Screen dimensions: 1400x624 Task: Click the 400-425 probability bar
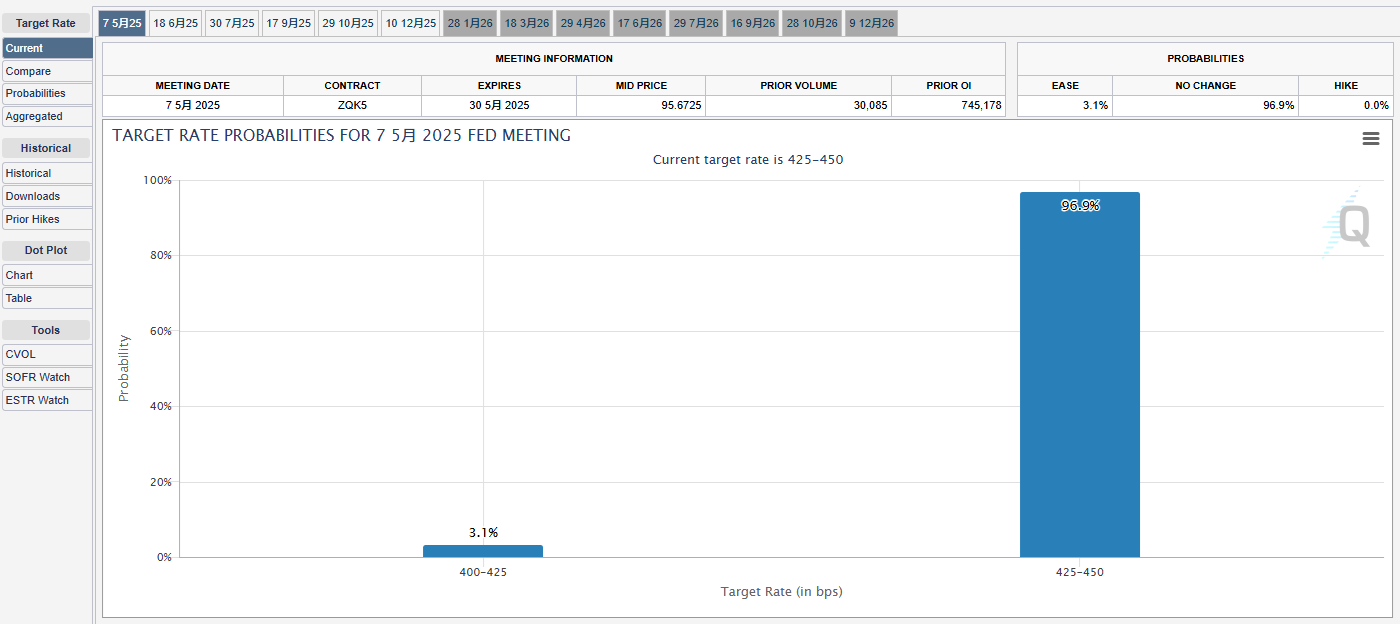point(483,551)
